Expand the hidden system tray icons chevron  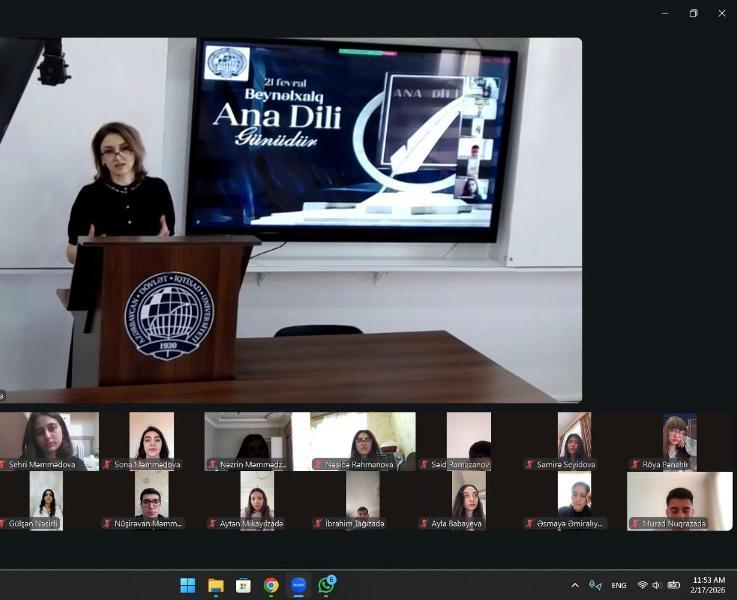[575, 585]
